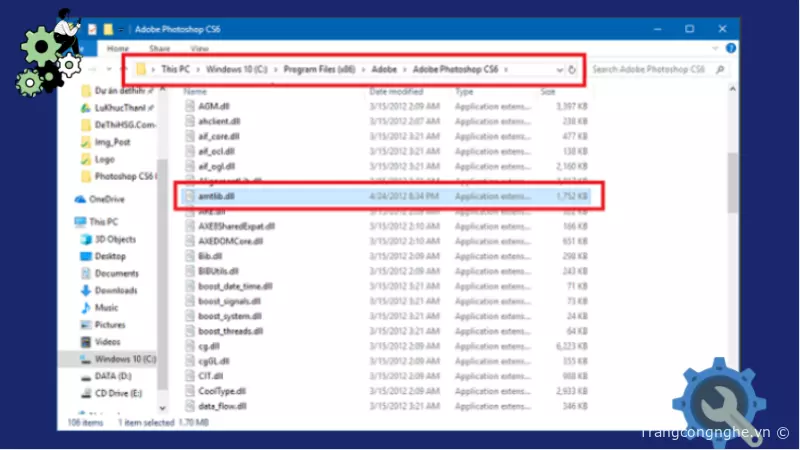Open the Home ribbon tab
This screenshot has height=450, width=800.
pos(118,47)
